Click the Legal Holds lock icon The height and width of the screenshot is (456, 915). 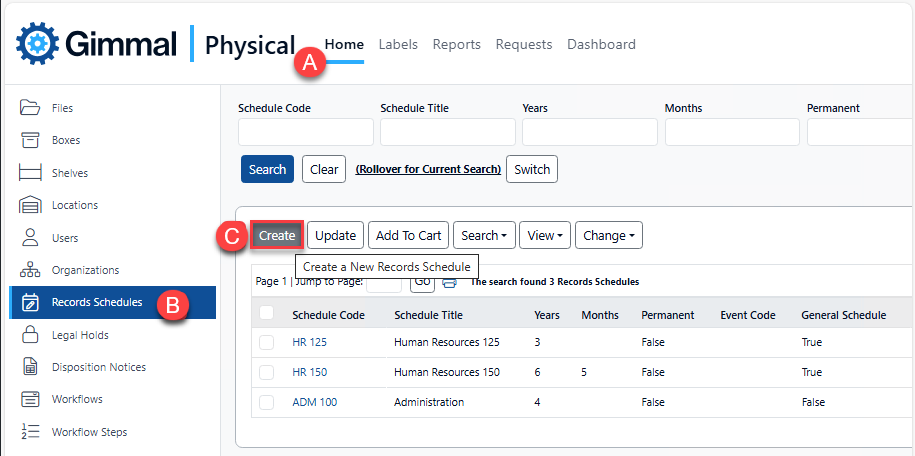pos(30,335)
